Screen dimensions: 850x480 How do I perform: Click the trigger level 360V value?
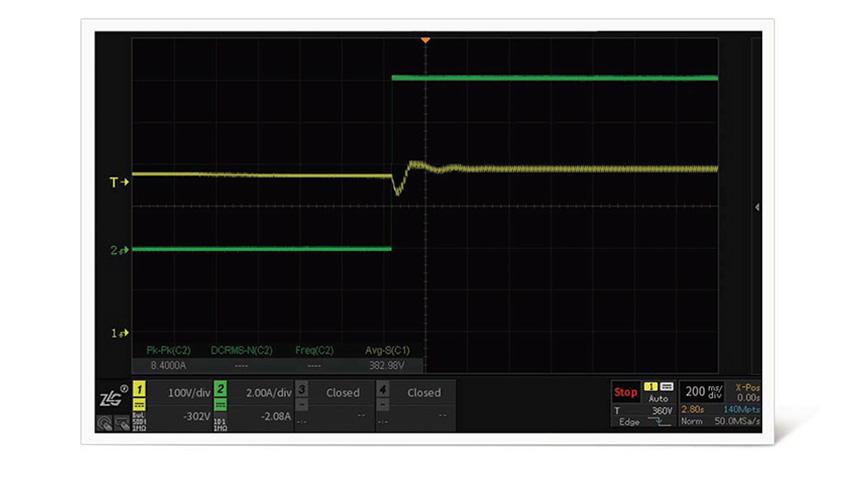tap(662, 411)
